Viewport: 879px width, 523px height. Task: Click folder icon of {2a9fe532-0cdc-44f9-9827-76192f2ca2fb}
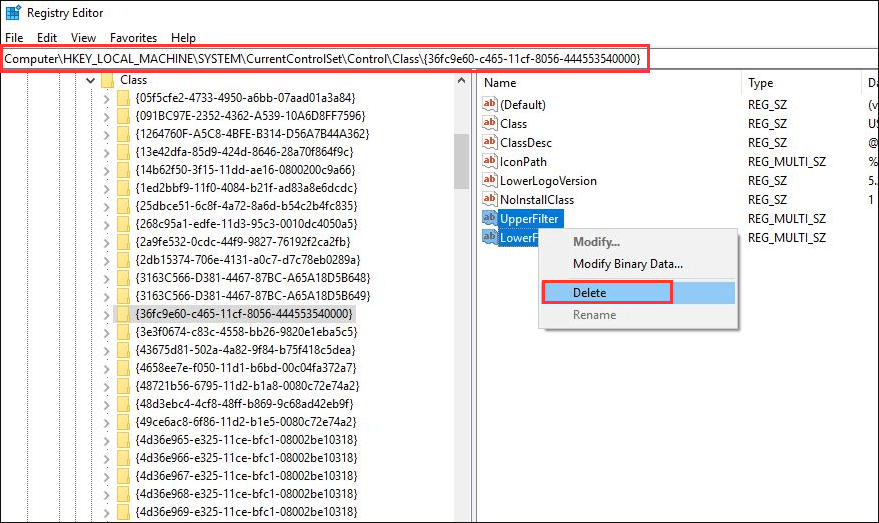(x=124, y=242)
